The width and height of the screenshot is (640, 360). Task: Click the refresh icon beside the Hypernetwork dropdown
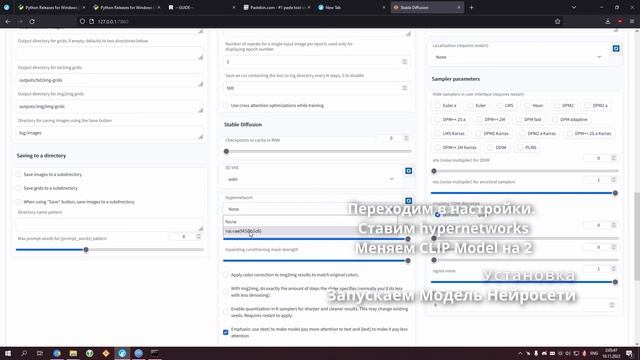coord(408,200)
